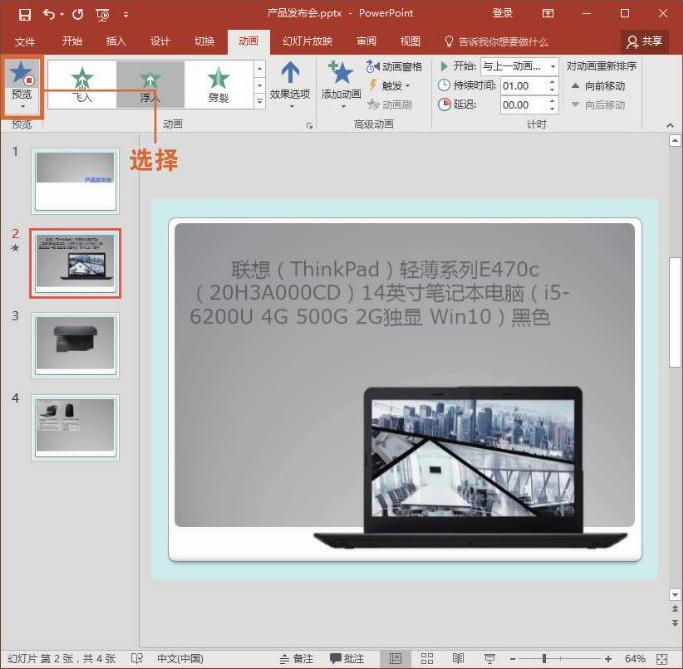Click the 告诉我你想要做什么 search box
Image resolution: width=683 pixels, height=669 pixels.
[497, 42]
